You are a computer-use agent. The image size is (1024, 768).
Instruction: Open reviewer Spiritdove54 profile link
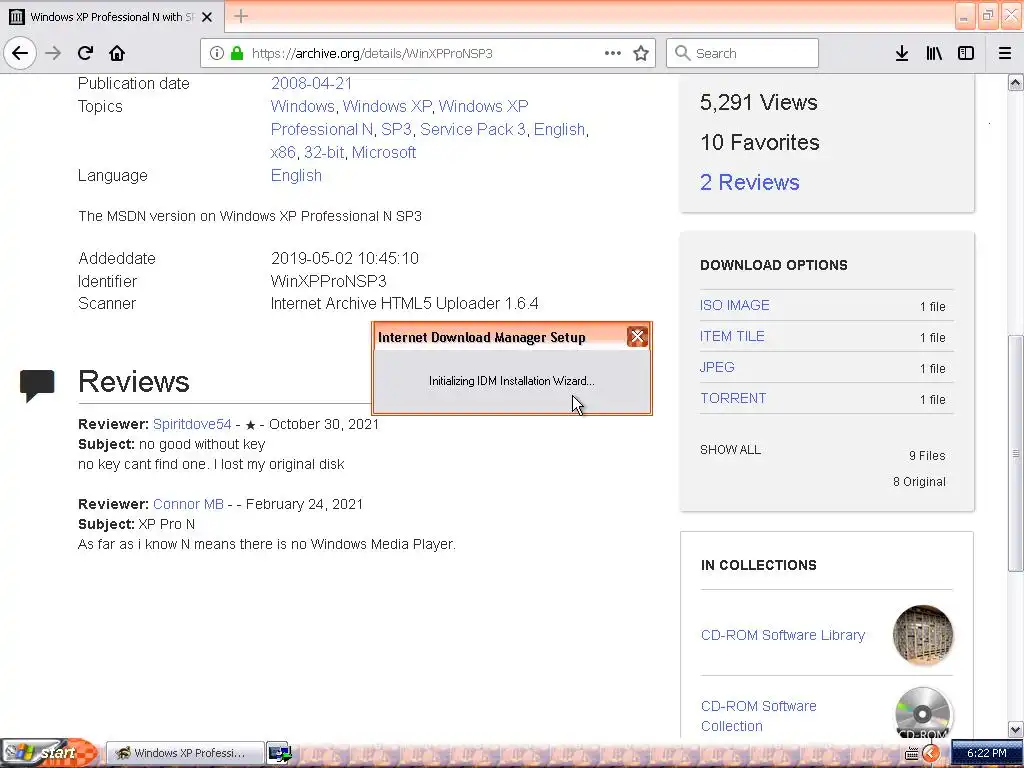pyautogui.click(x=192, y=424)
